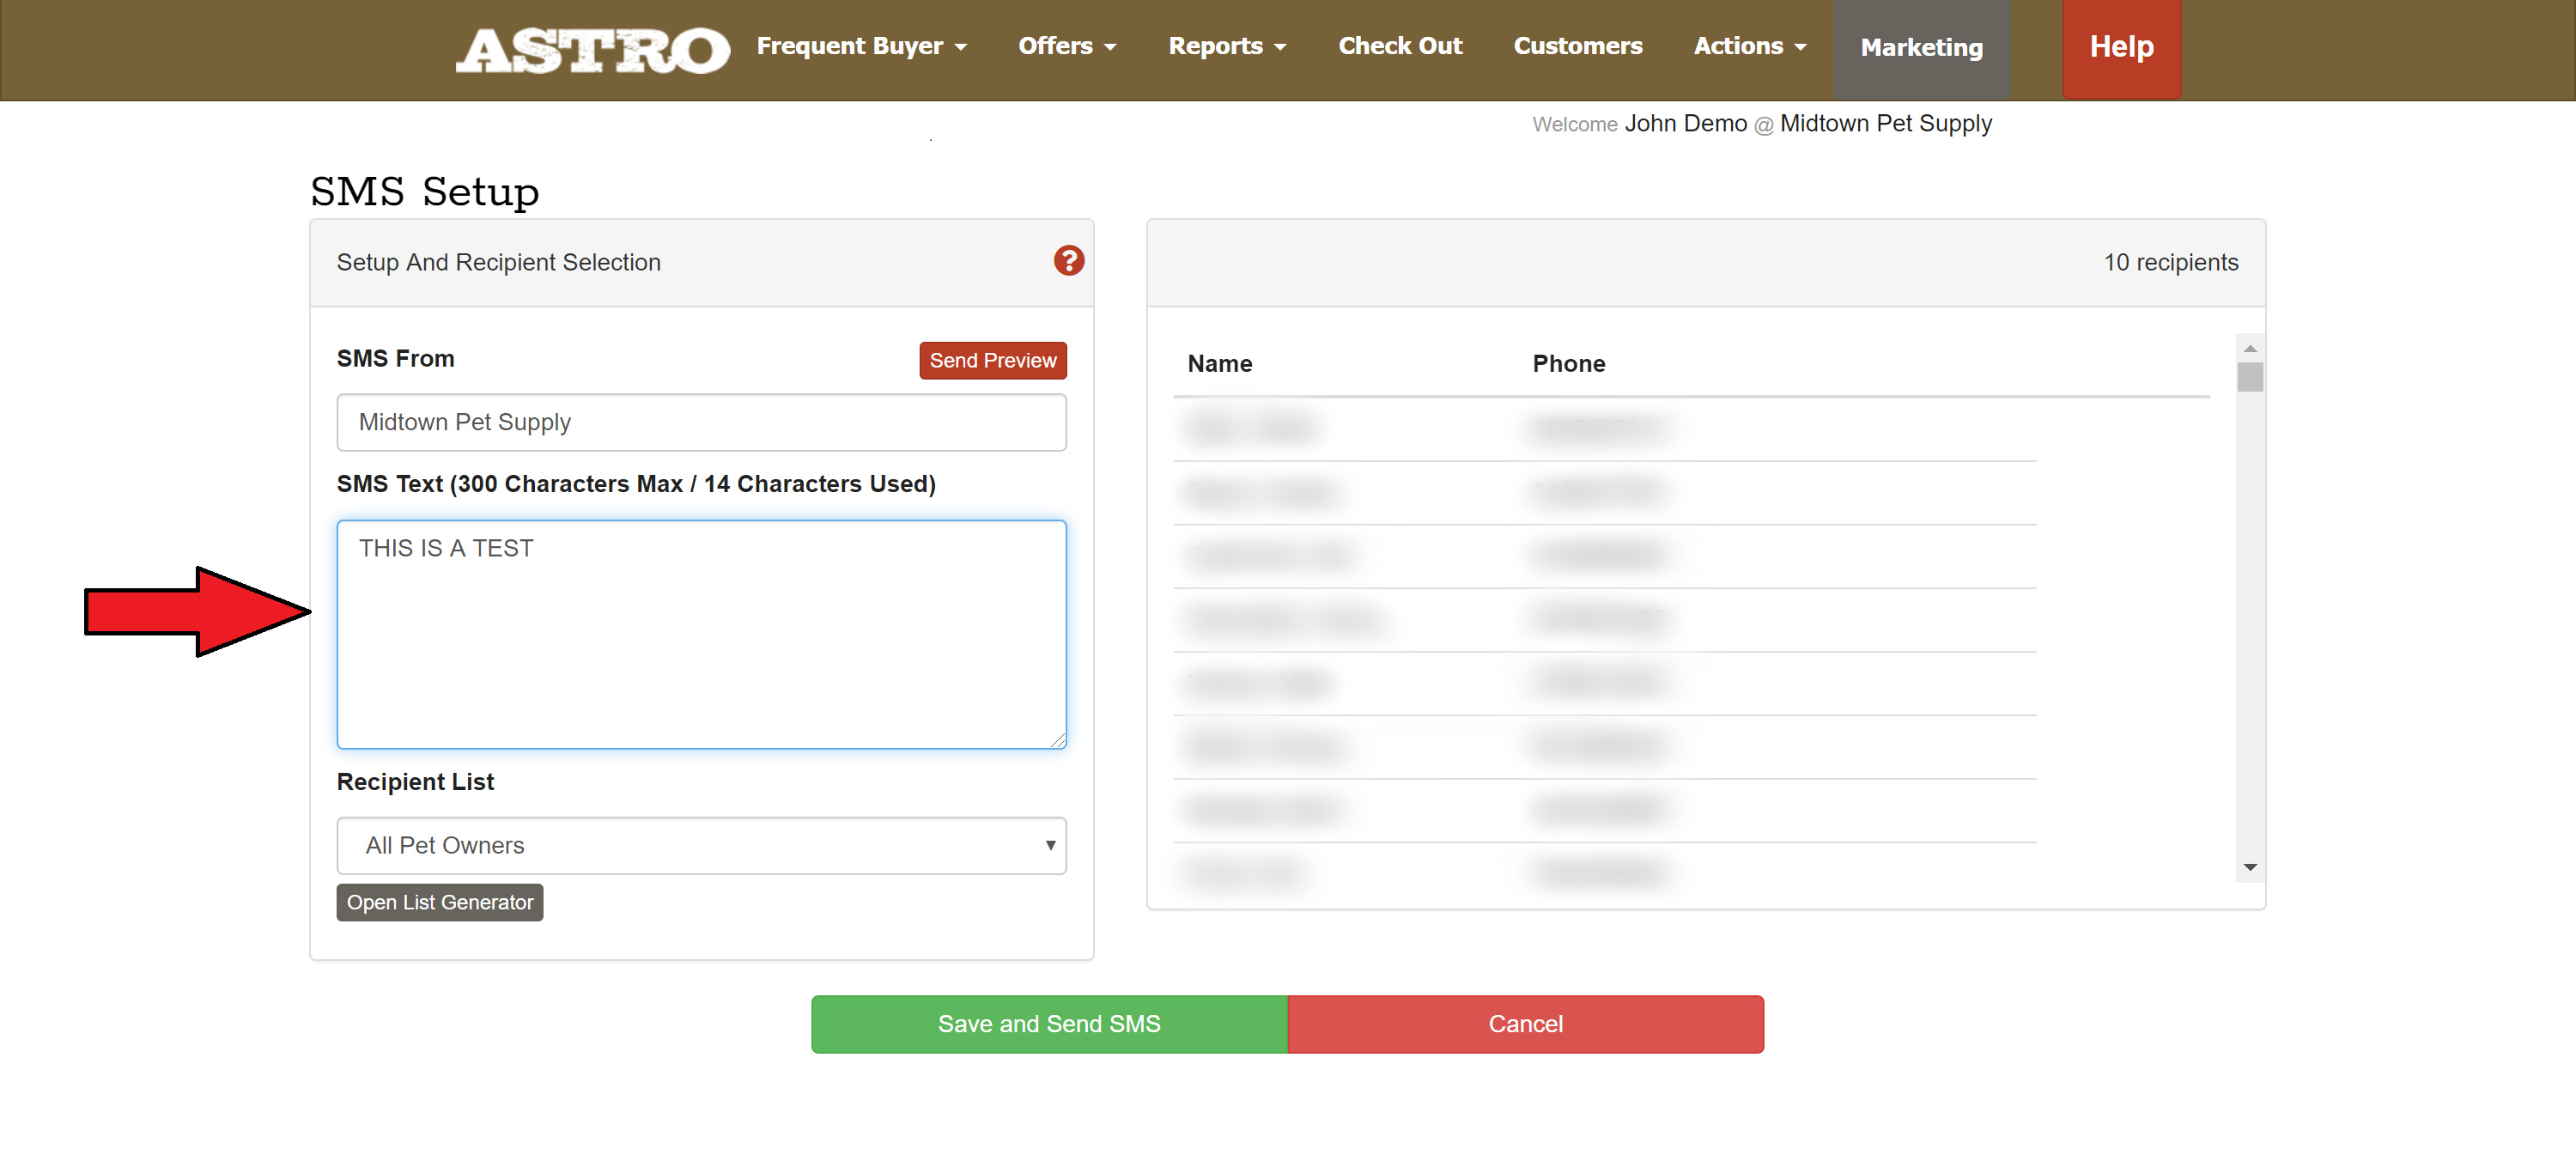2576x1149 pixels.
Task: Select the Marketing tab
Action: (x=1921, y=48)
